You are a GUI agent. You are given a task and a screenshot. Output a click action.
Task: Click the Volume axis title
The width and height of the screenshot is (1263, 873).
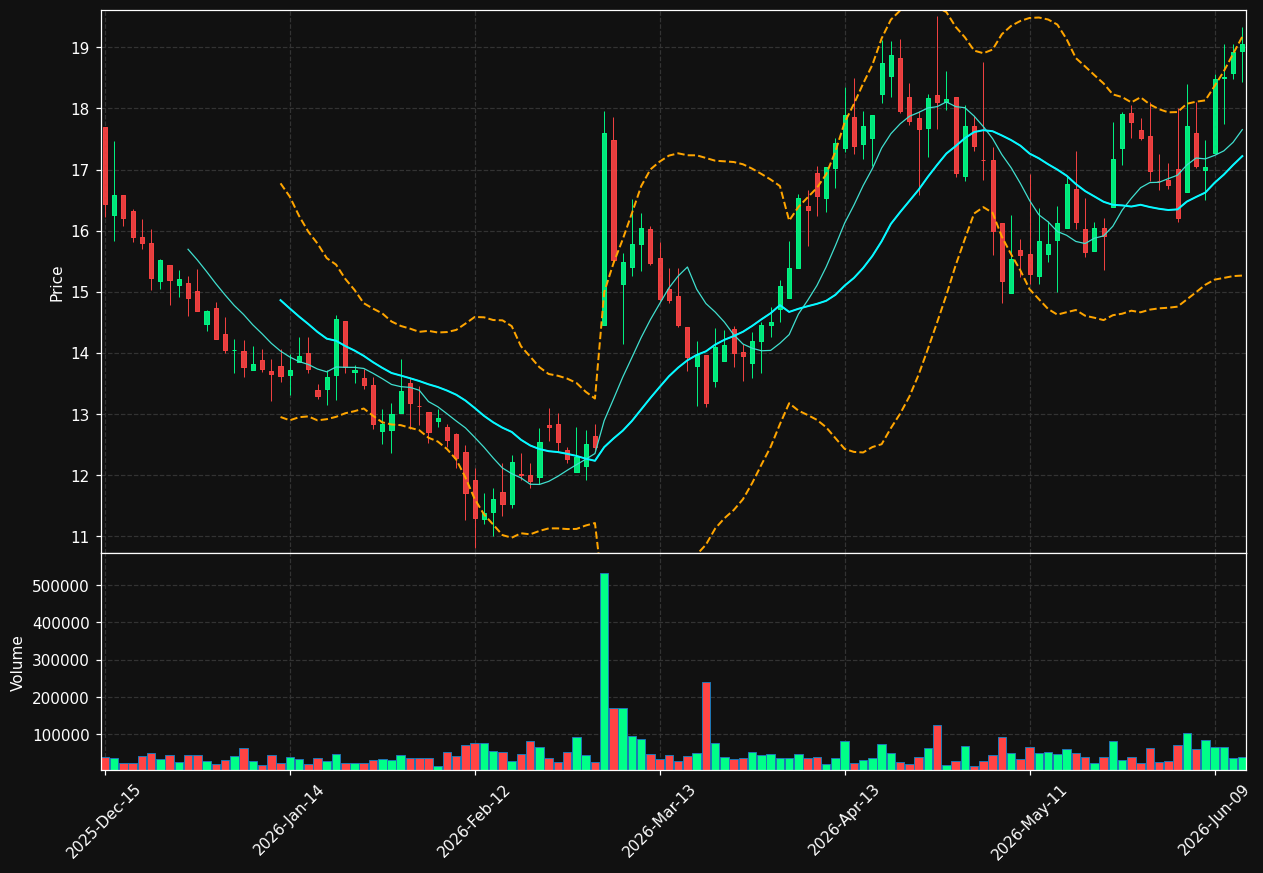[17, 663]
